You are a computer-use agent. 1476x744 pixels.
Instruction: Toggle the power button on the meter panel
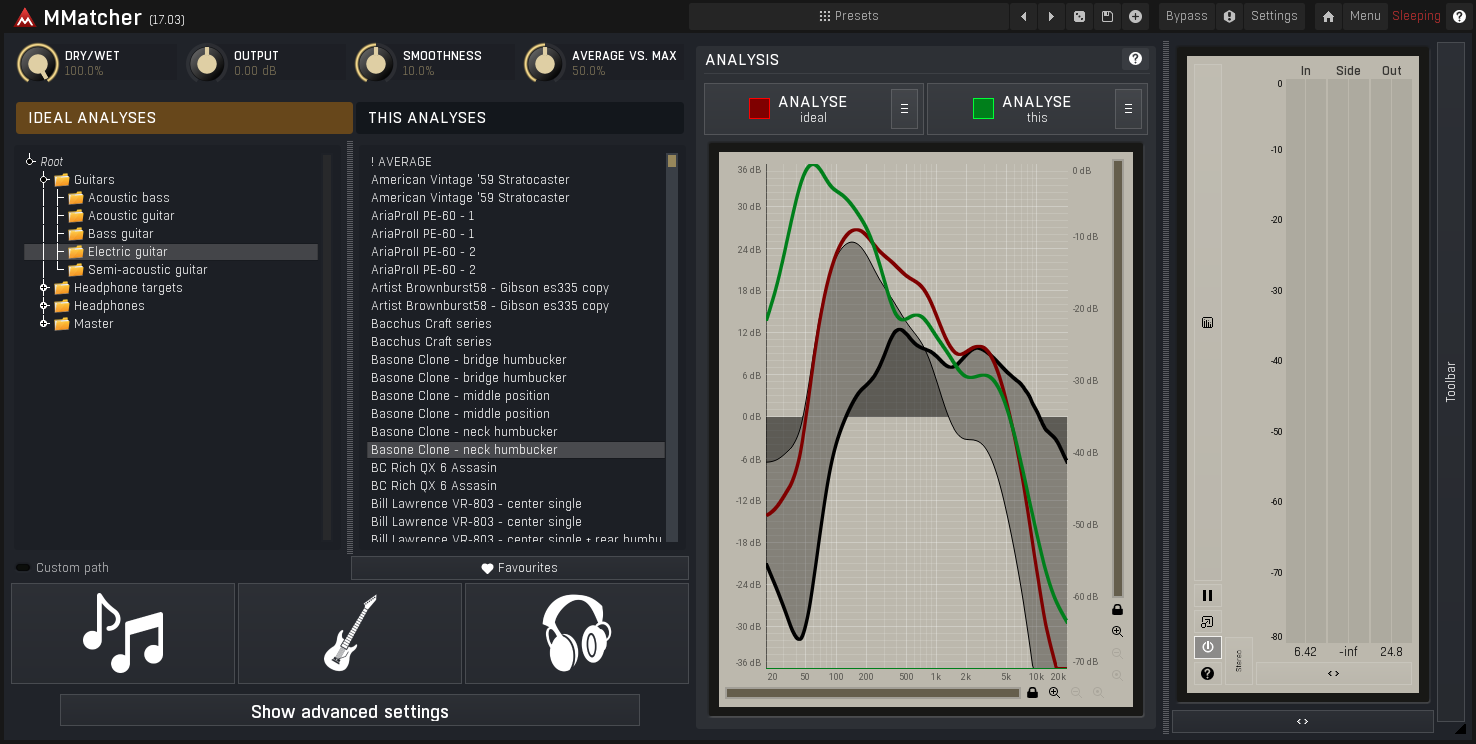[x=1207, y=647]
